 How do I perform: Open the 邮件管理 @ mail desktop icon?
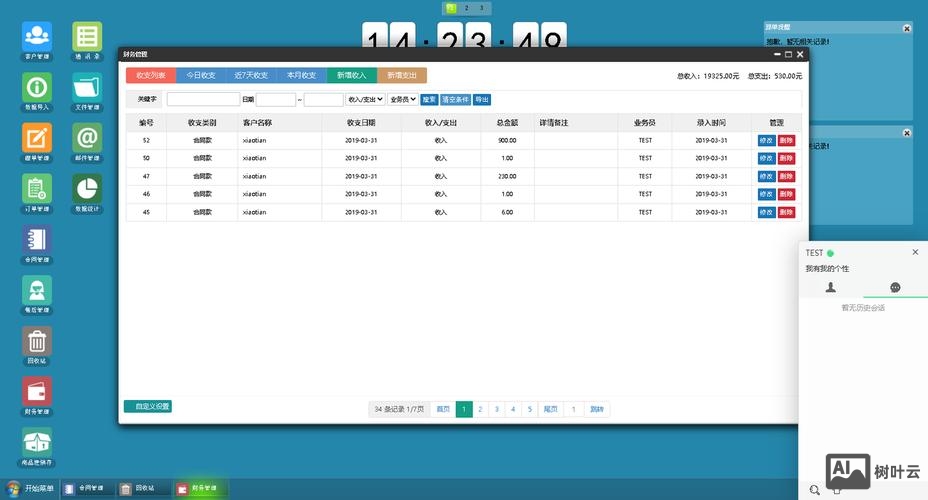(x=87, y=138)
